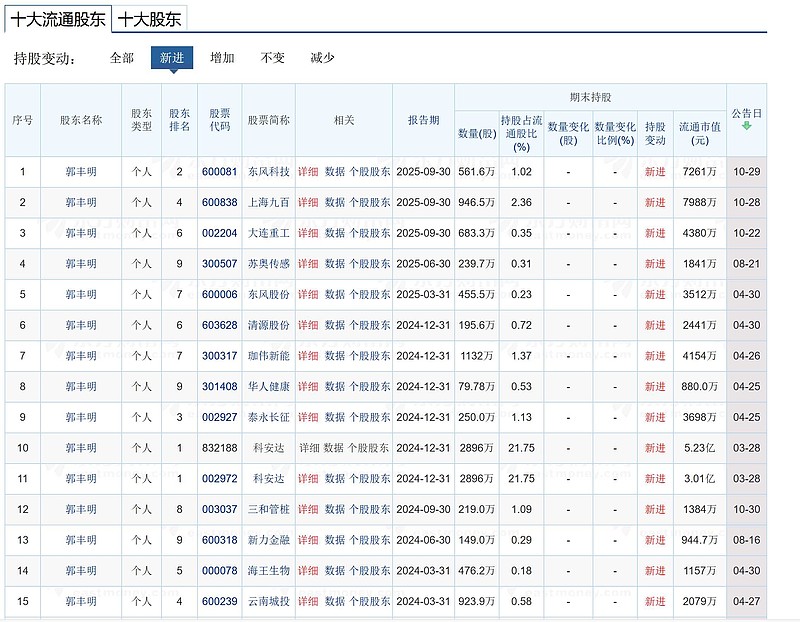Click 个股股东 link in 清源股份 row
Viewport: 800px width, 622px height.
pyautogui.click(x=369, y=325)
